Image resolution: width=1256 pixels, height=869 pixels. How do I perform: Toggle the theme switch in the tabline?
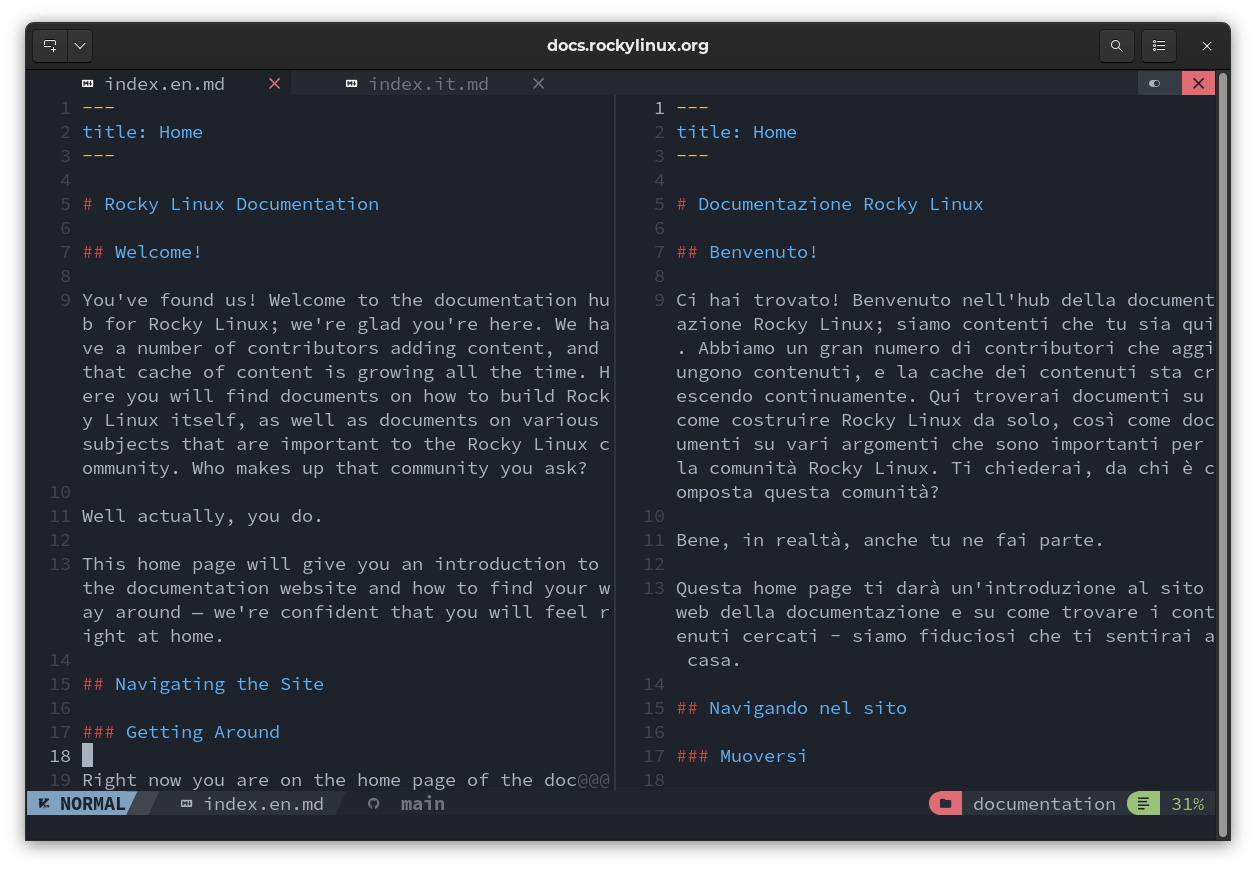(1156, 84)
